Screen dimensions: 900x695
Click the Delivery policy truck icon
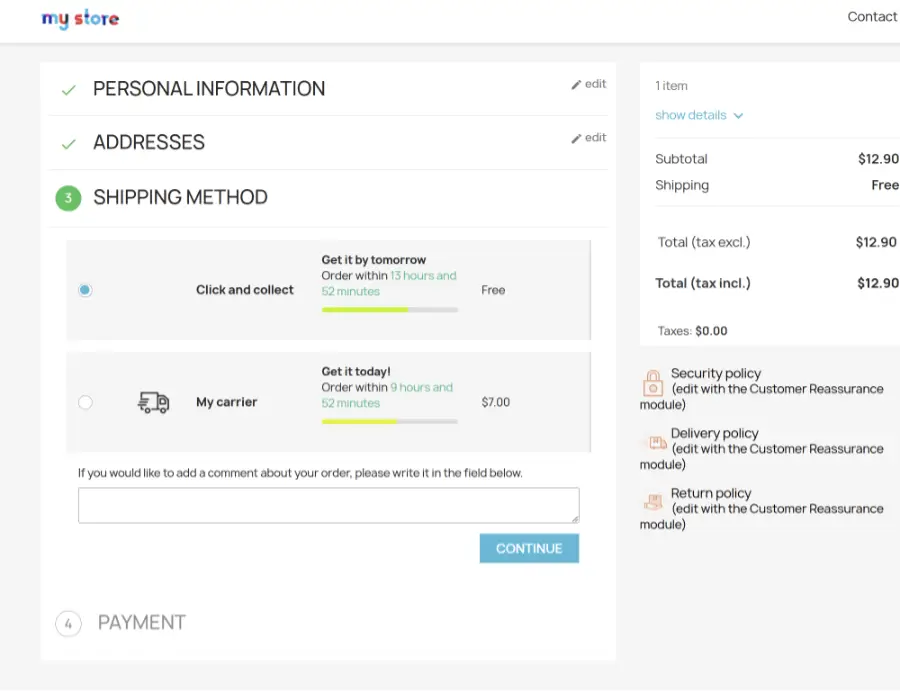pyautogui.click(x=654, y=444)
